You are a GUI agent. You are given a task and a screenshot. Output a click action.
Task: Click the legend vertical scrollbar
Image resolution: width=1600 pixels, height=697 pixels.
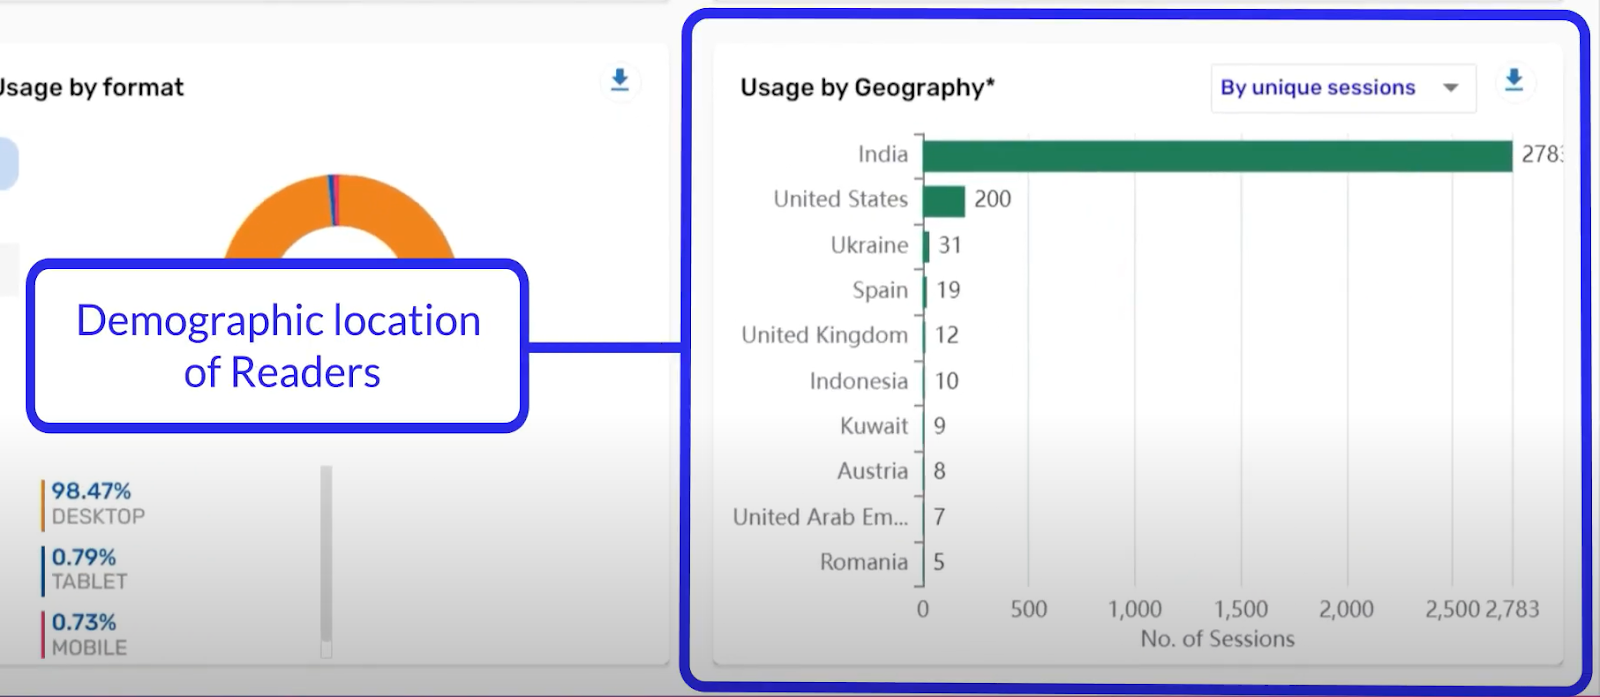[326, 561]
